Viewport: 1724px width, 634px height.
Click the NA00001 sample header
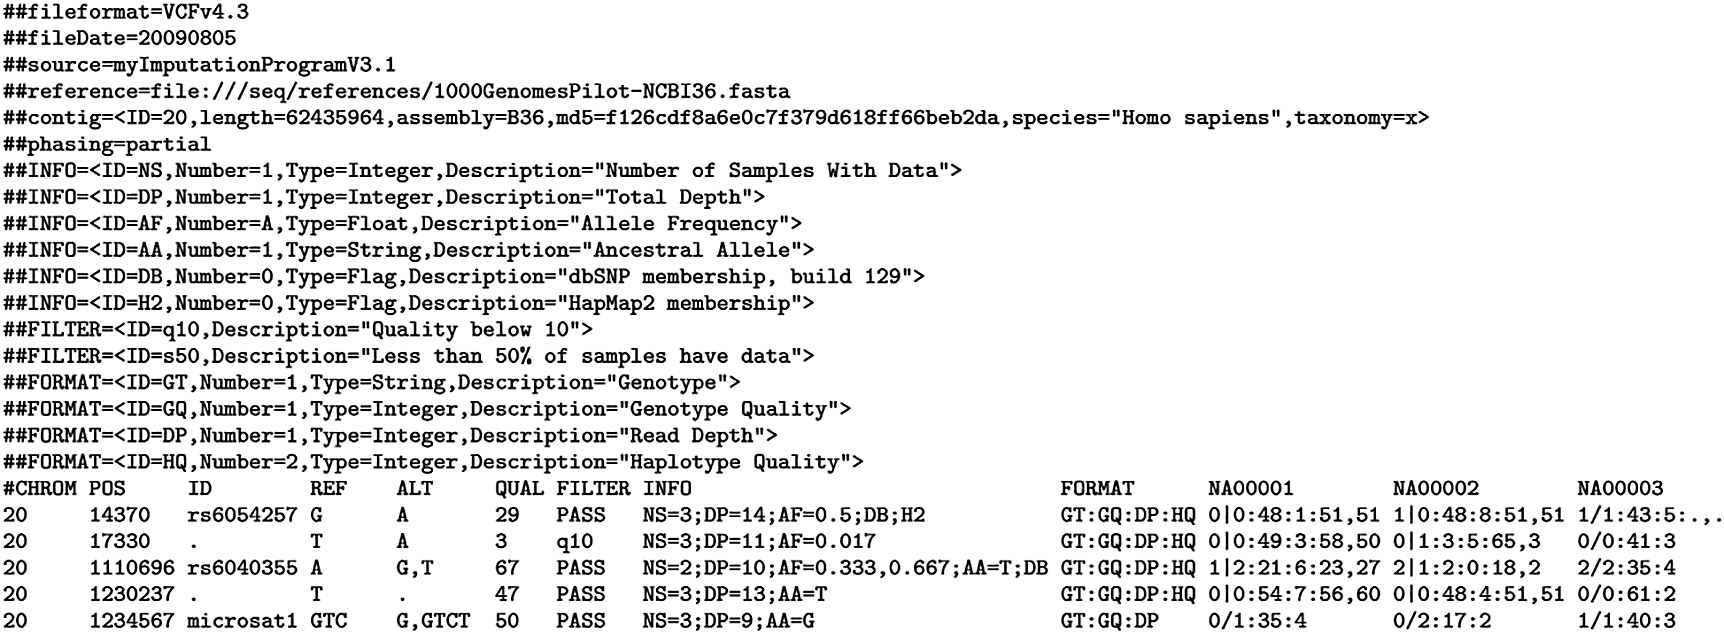tap(1251, 489)
